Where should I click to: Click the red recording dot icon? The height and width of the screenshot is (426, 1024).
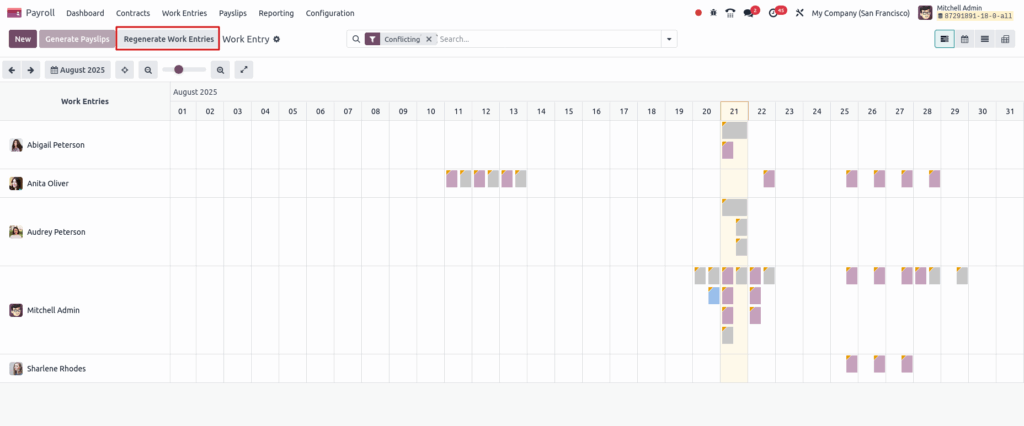[x=698, y=13]
